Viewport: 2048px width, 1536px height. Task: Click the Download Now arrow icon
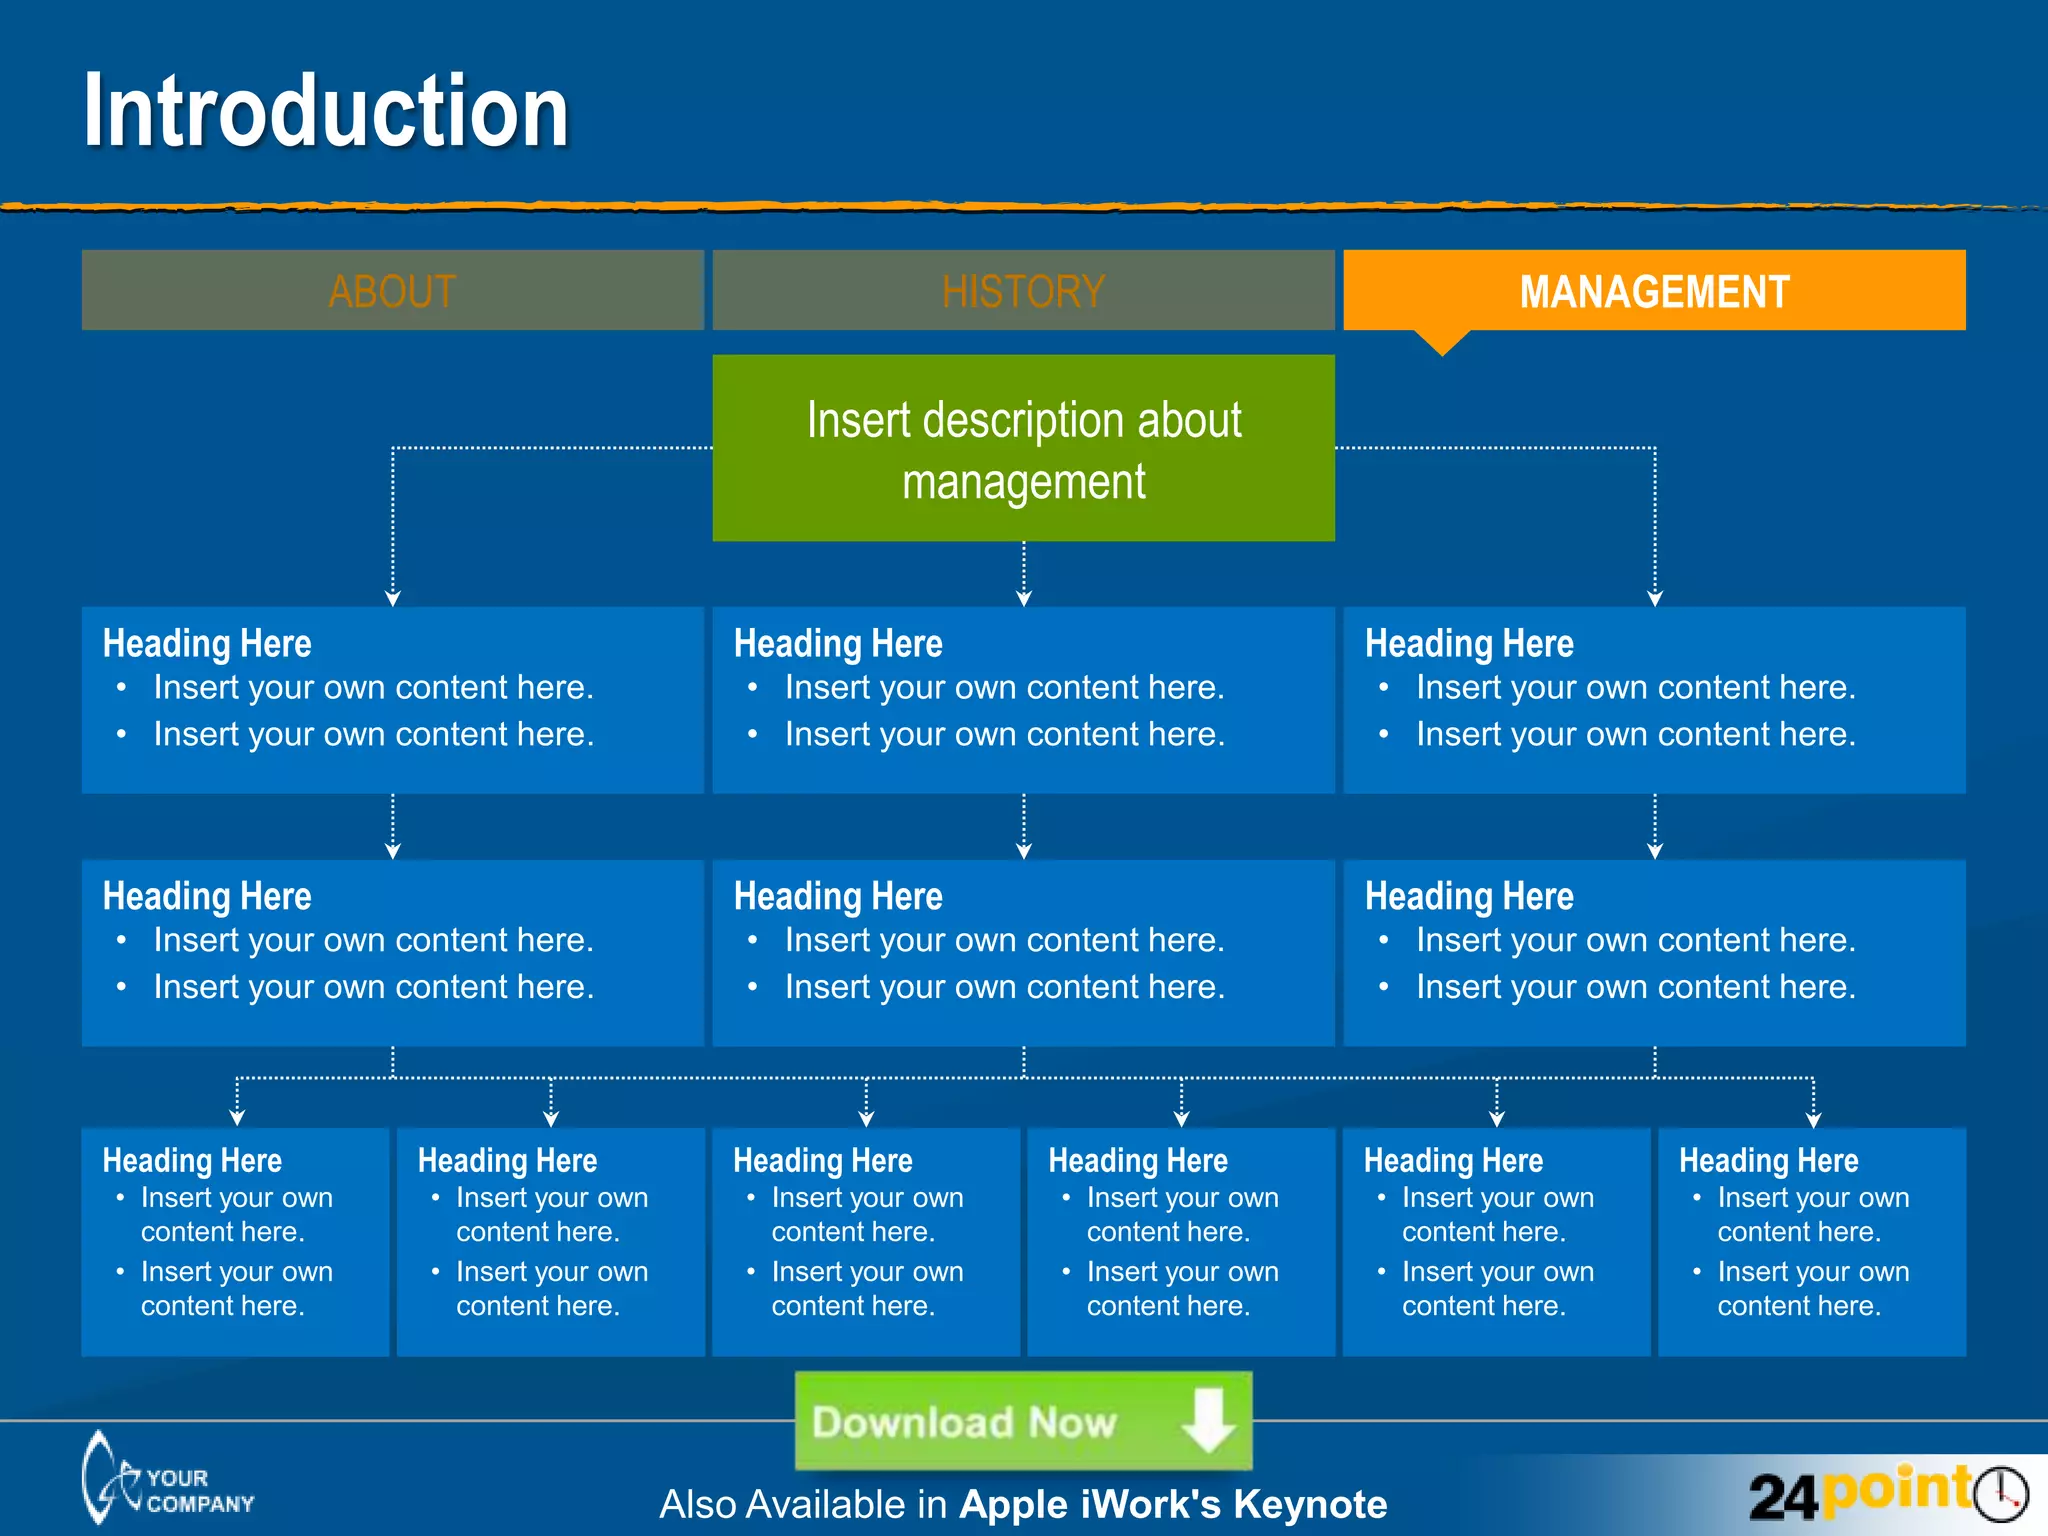point(1208,1420)
